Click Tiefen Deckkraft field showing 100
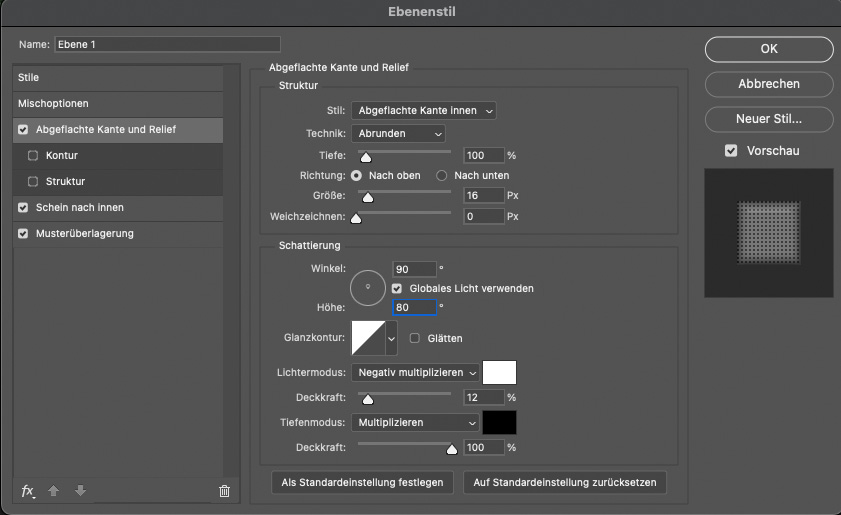This screenshot has height=515, width=841. pos(484,447)
